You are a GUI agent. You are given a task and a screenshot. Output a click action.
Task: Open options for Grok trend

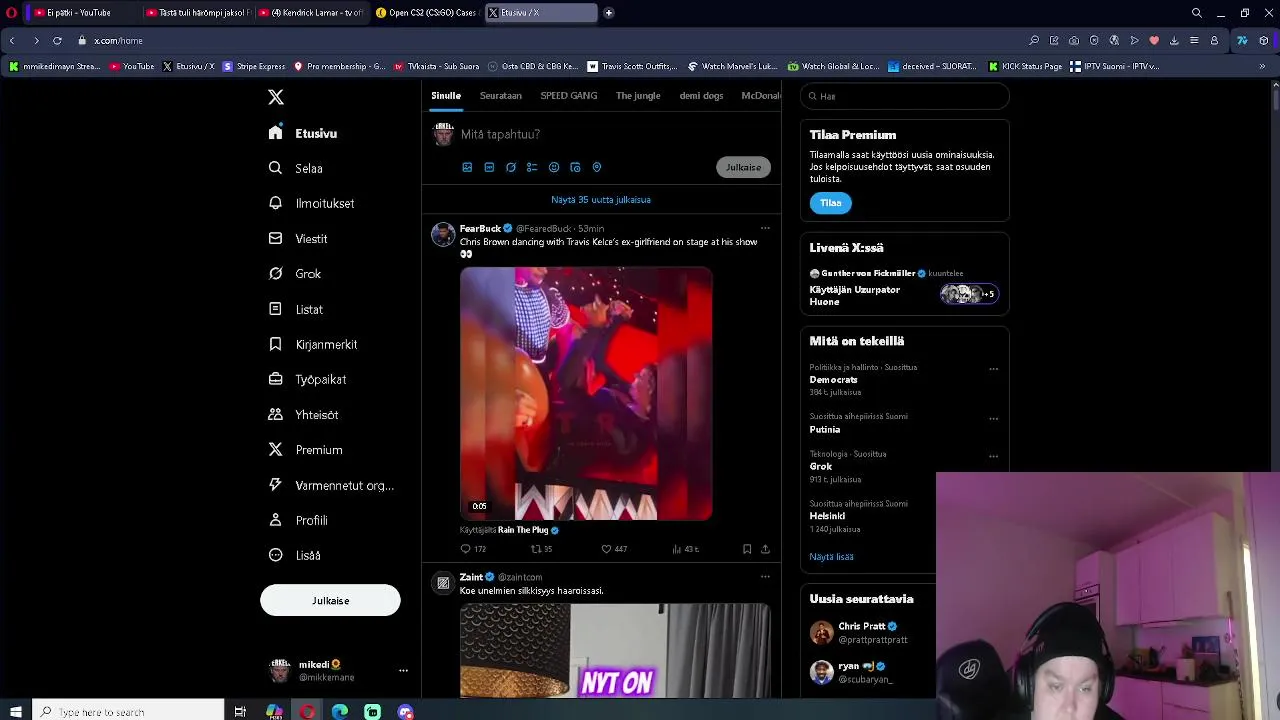[x=993, y=456]
